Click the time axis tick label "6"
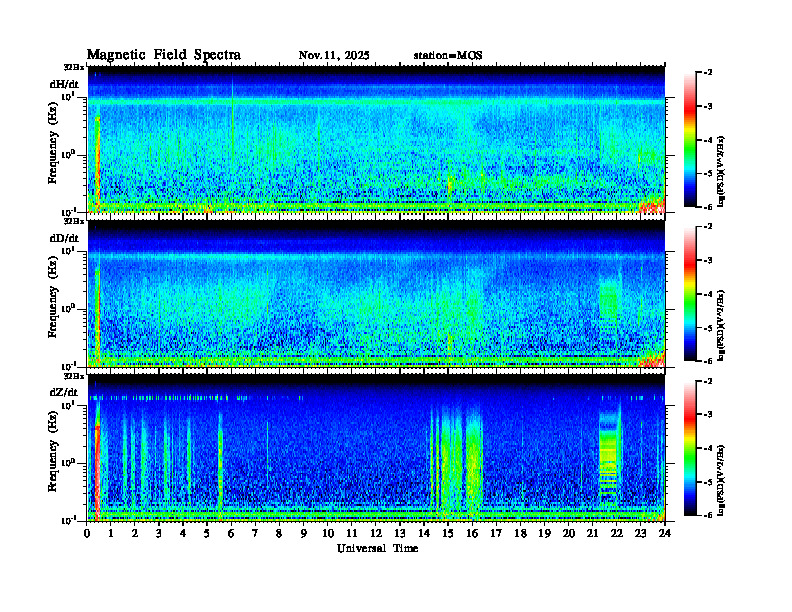The width and height of the screenshot is (792, 612). point(231,533)
